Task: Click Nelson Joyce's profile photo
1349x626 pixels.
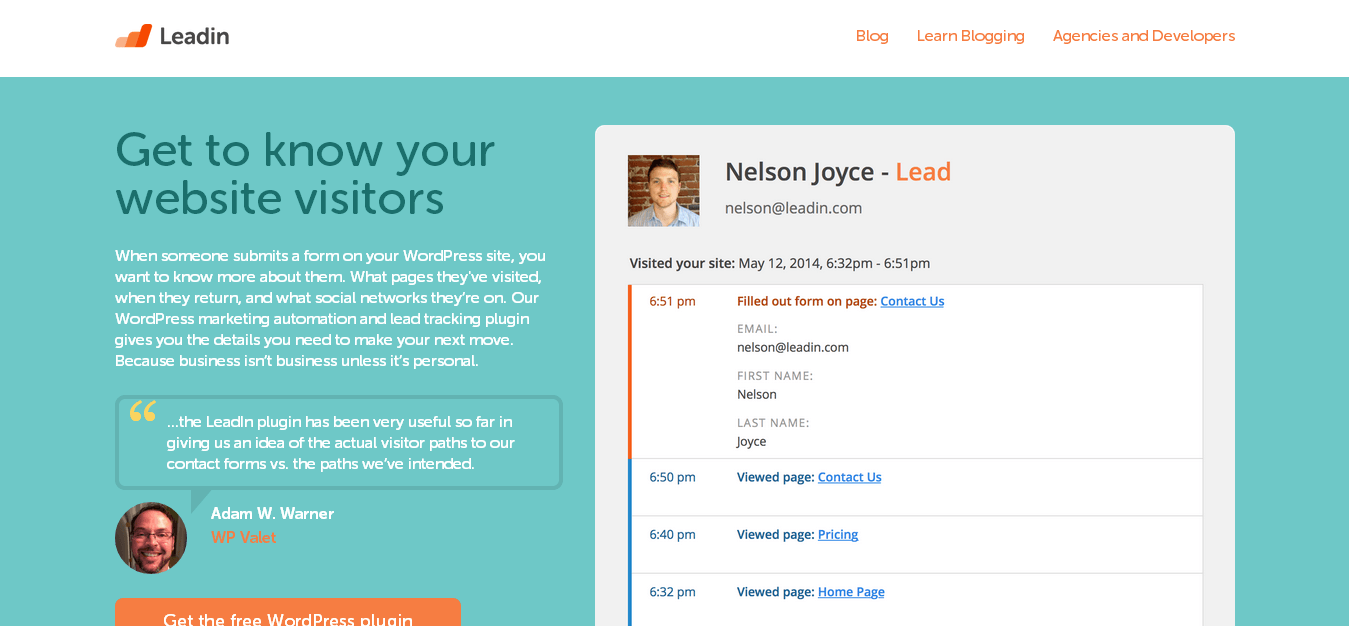Action: point(663,191)
